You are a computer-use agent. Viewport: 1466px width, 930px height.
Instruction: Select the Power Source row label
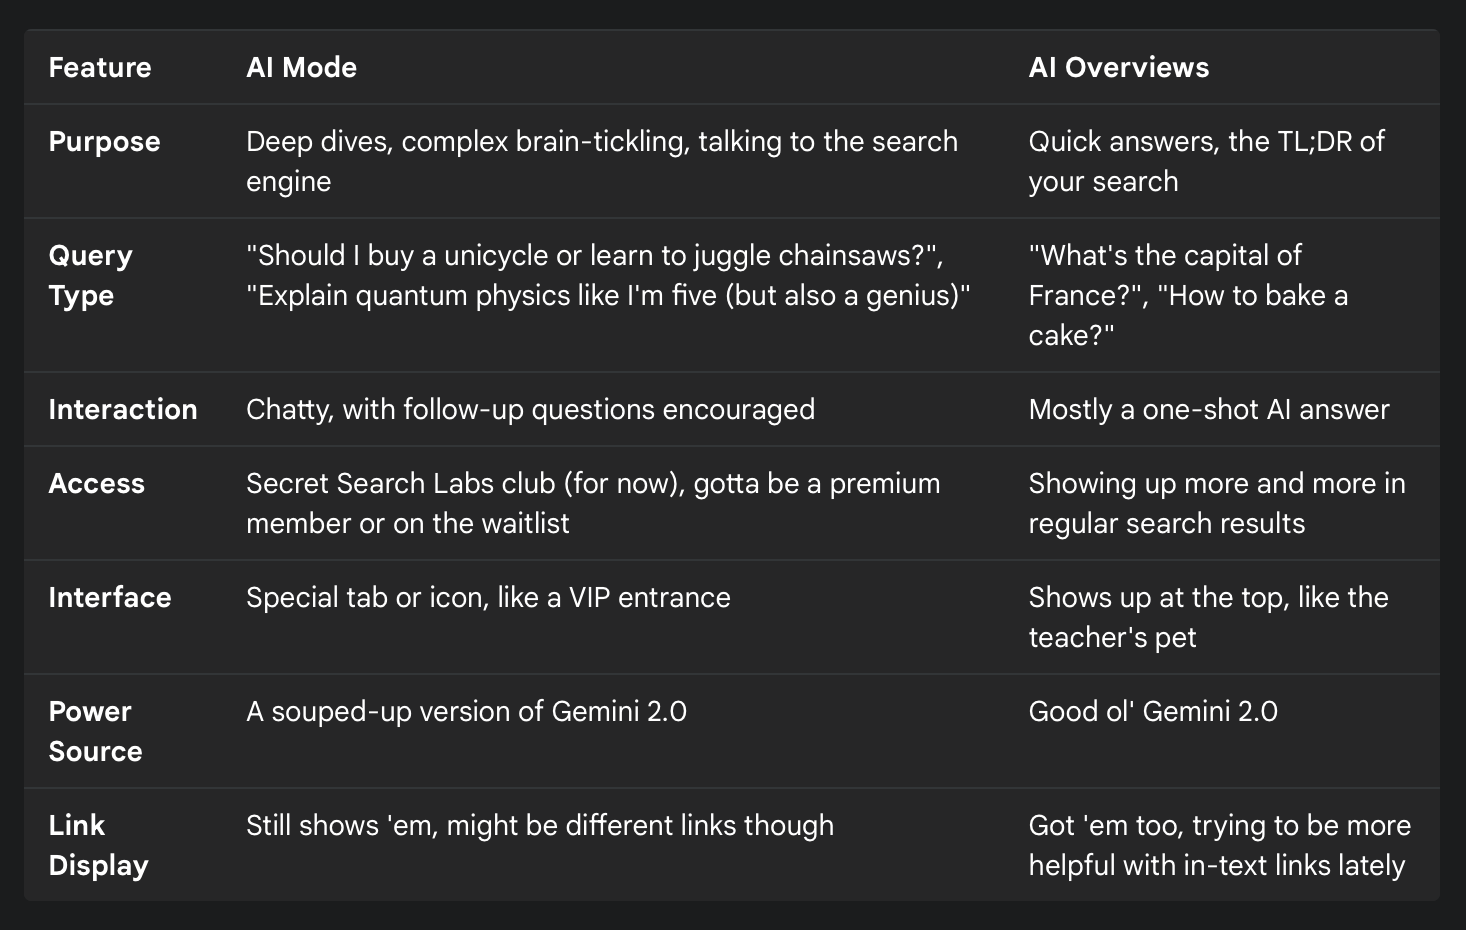pos(95,731)
